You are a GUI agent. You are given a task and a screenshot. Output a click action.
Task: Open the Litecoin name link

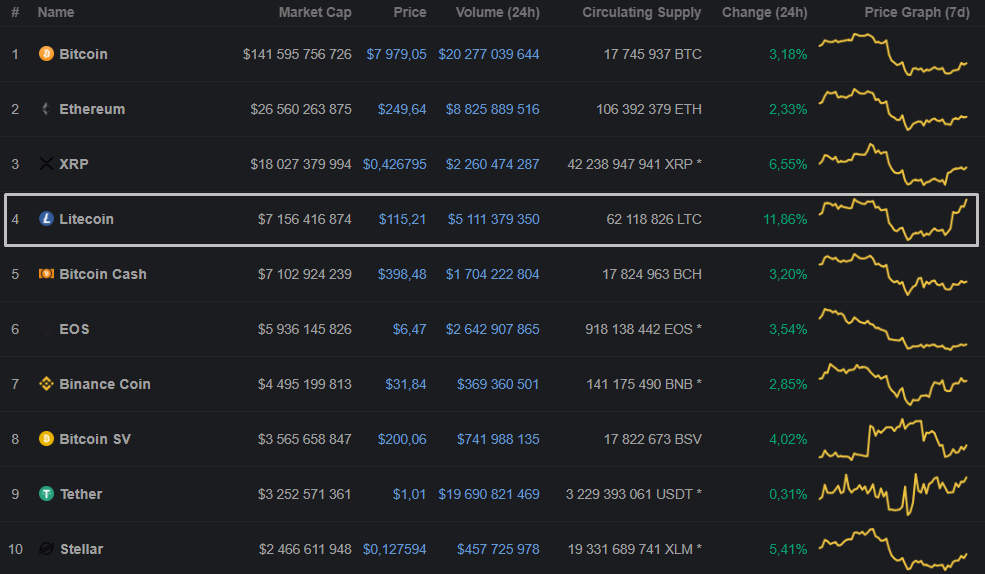tap(86, 219)
